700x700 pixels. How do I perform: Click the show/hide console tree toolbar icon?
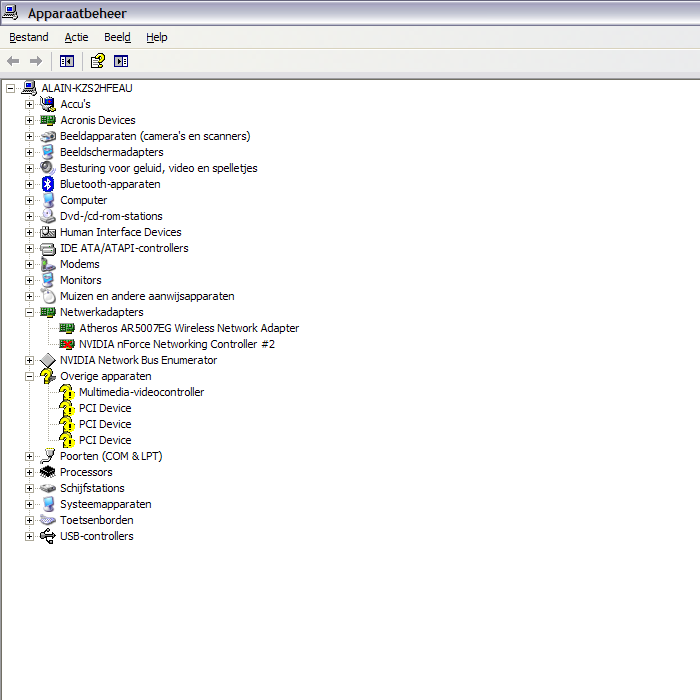coord(67,61)
